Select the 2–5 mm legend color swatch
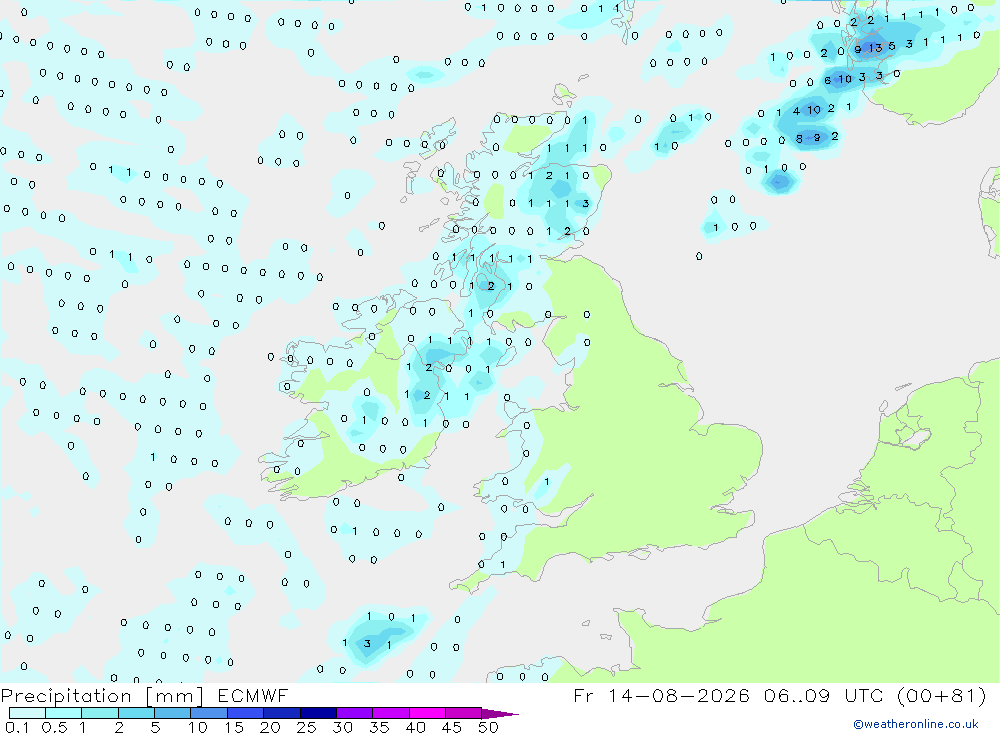The image size is (1000, 733). coord(136,713)
